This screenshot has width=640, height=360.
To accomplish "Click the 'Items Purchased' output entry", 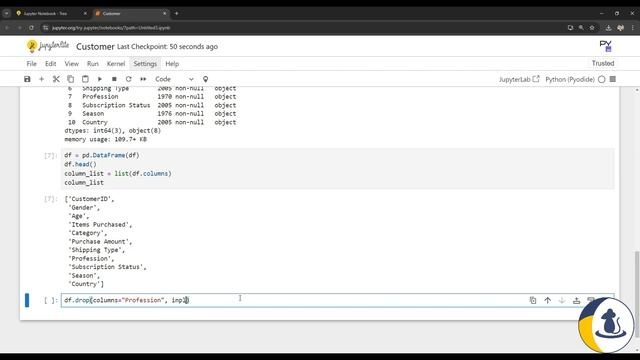I will (x=100, y=224).
